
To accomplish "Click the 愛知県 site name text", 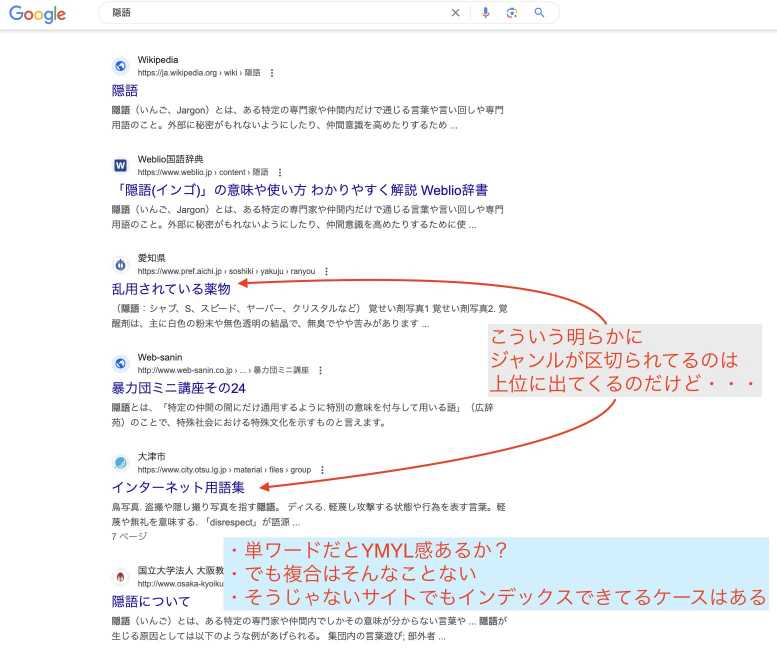I will click(x=151, y=258).
